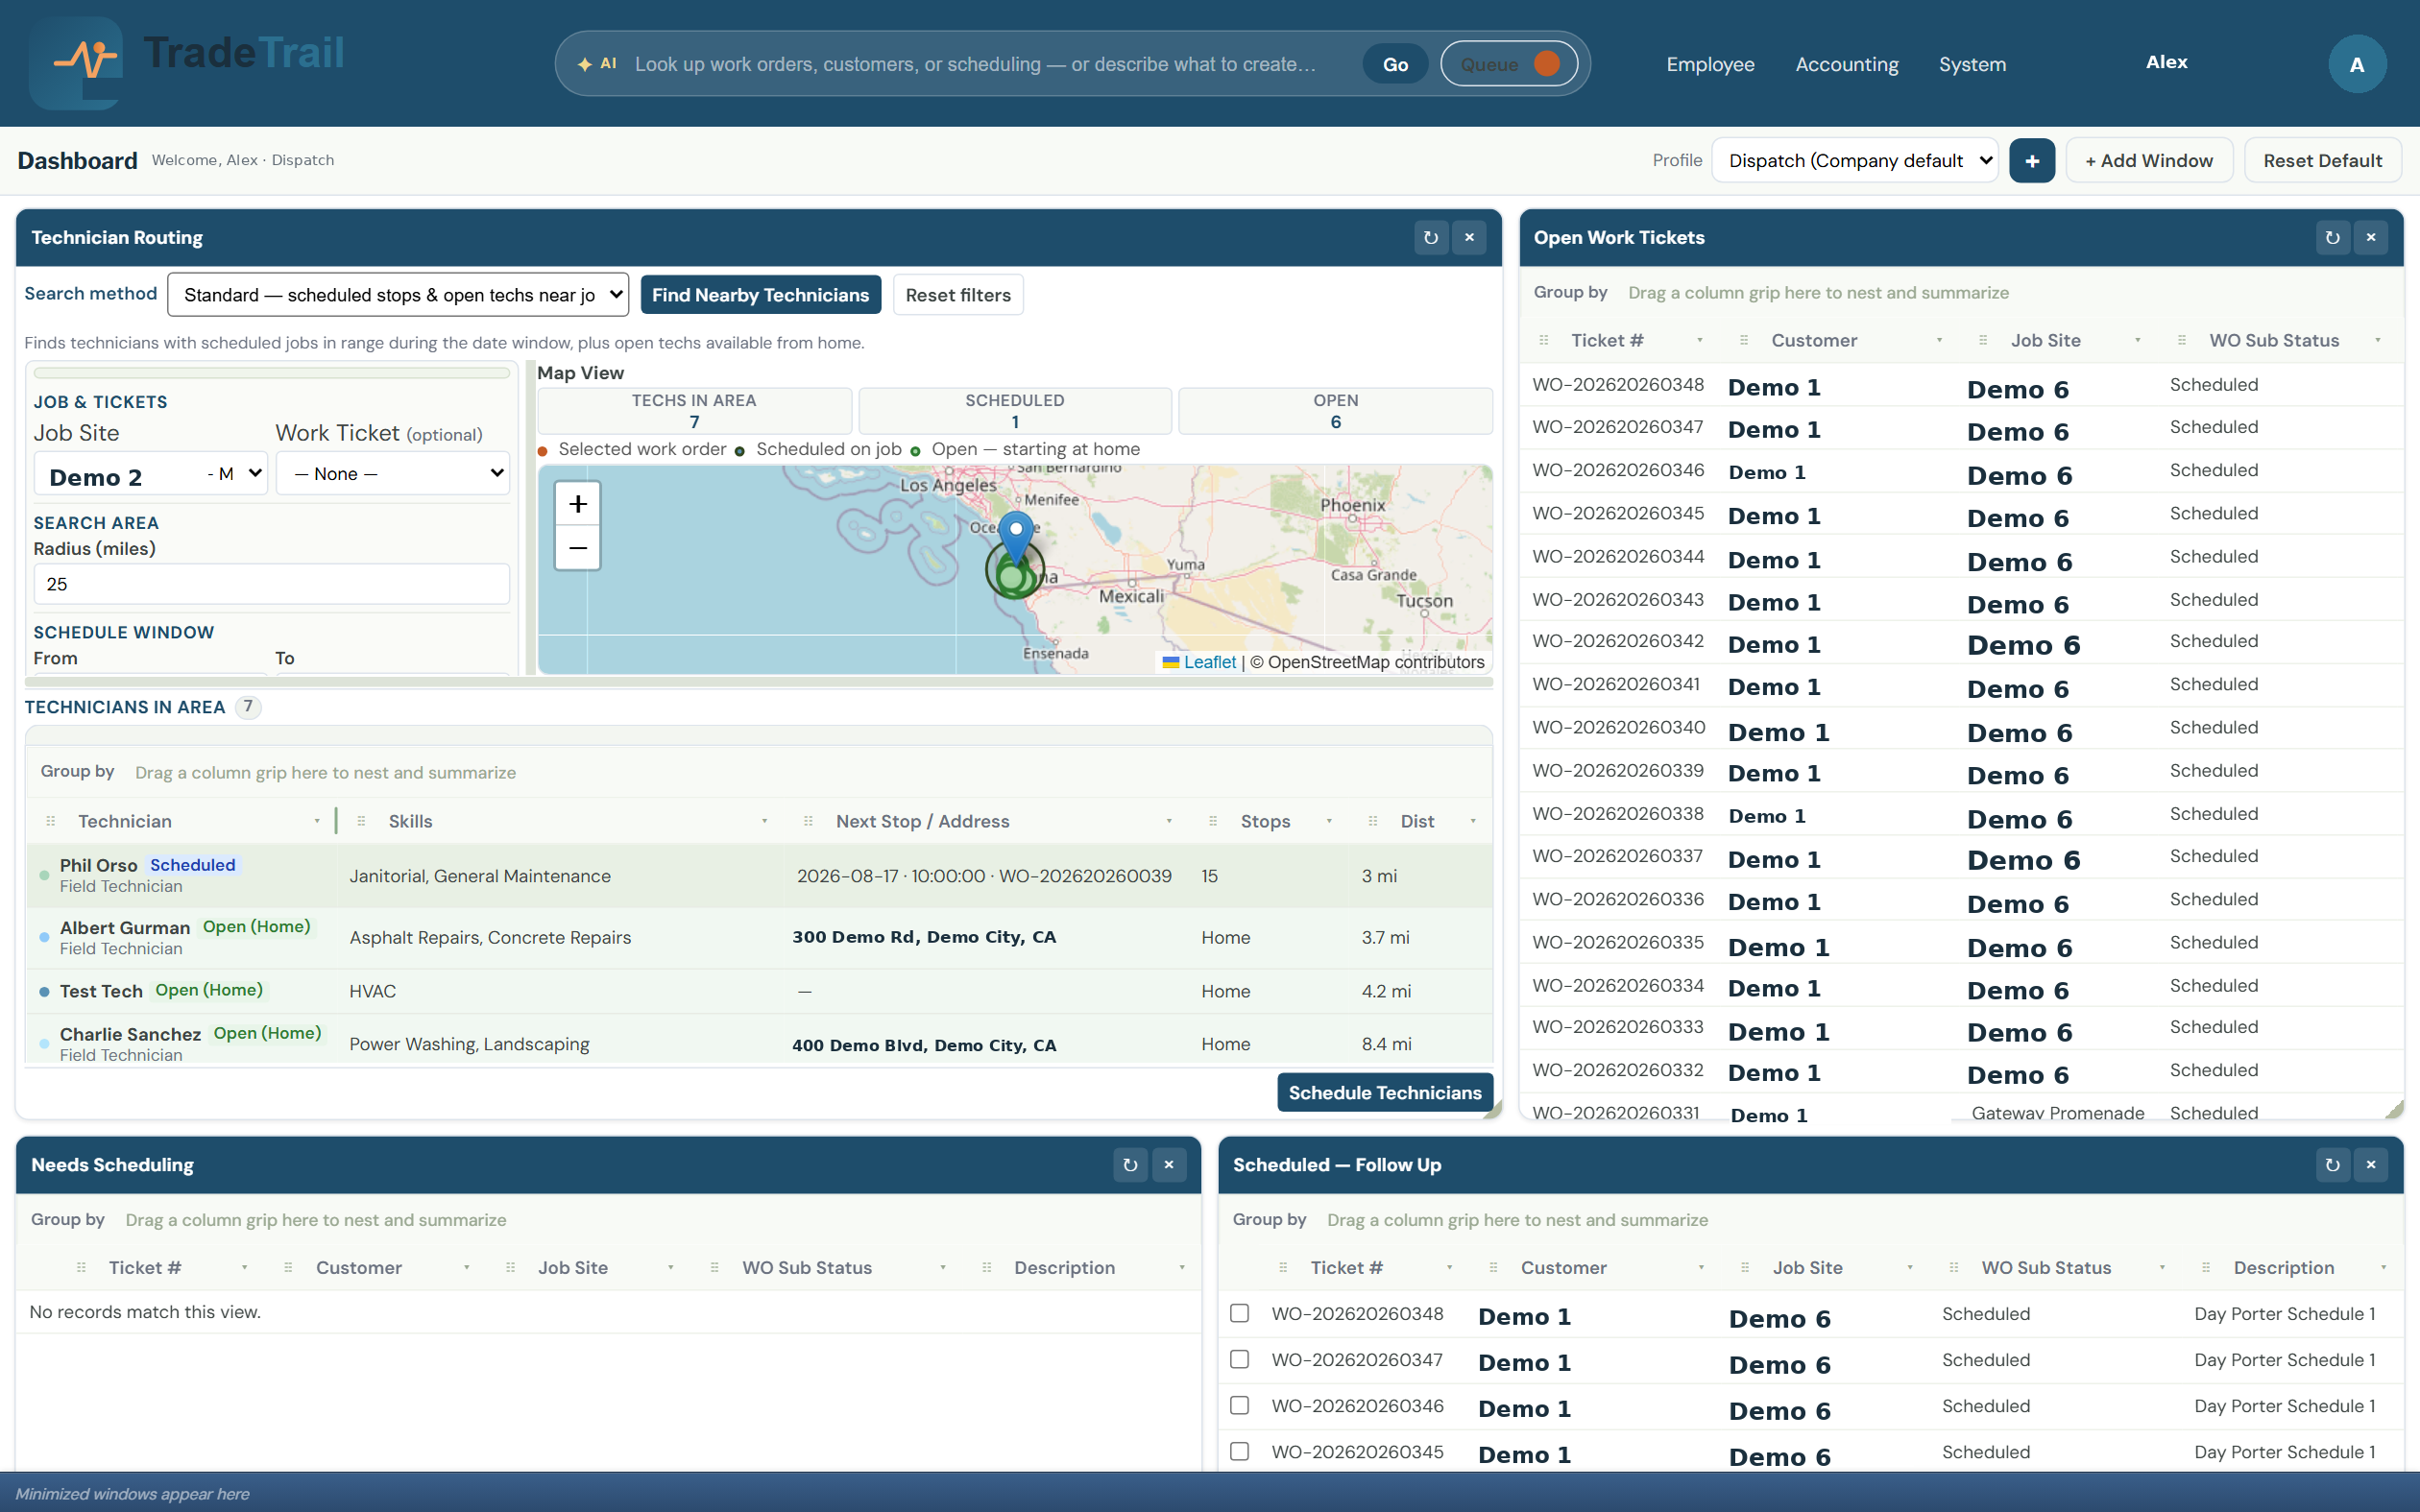Zoom in on the map

578,504
